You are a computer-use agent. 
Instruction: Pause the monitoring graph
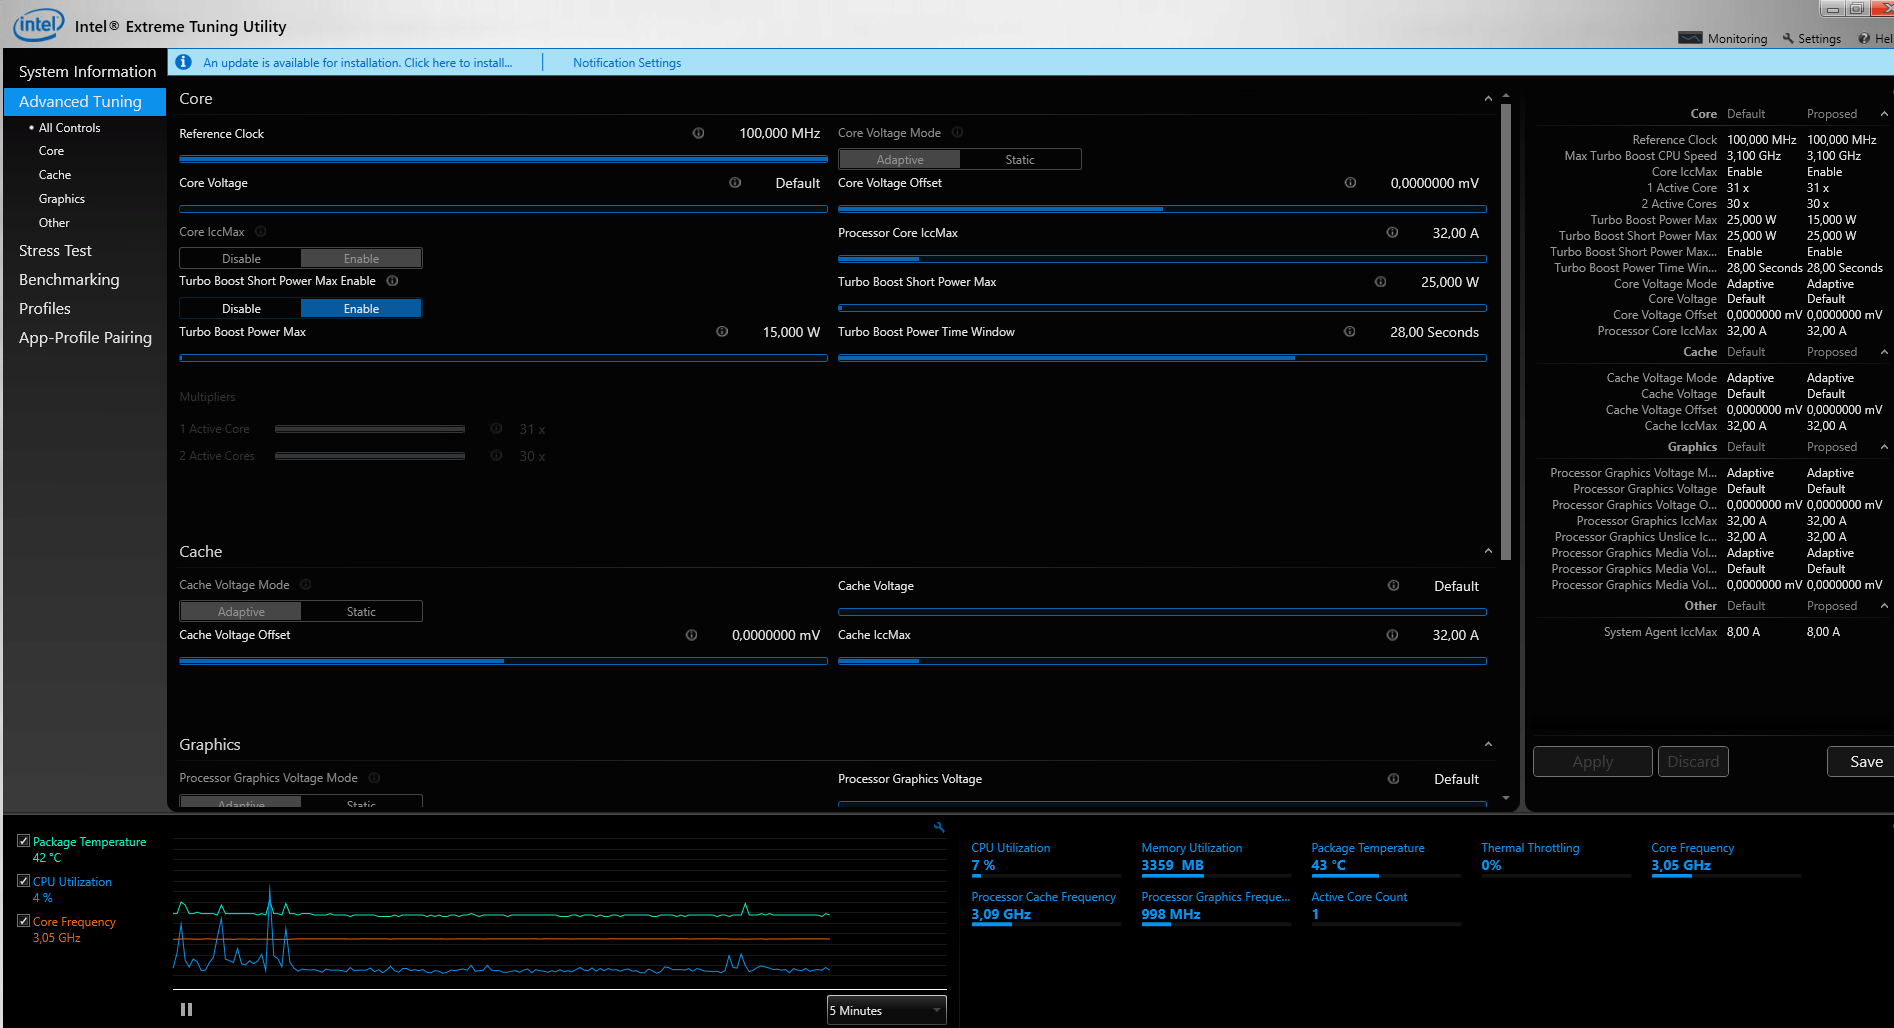coord(186,1010)
